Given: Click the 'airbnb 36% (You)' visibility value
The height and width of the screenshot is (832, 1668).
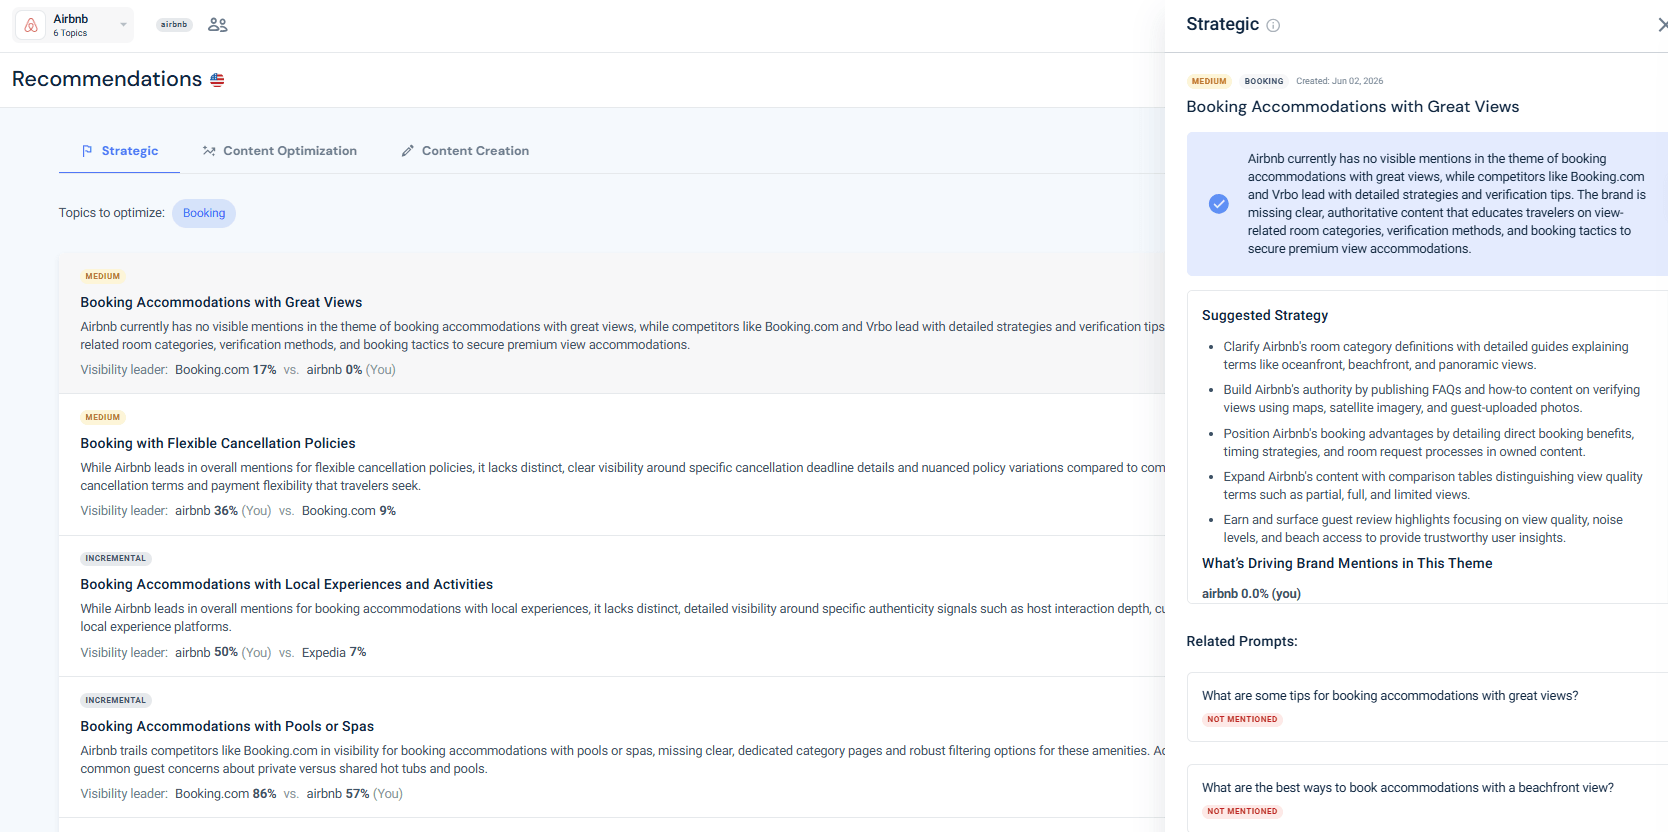Looking at the screenshot, I should [223, 511].
